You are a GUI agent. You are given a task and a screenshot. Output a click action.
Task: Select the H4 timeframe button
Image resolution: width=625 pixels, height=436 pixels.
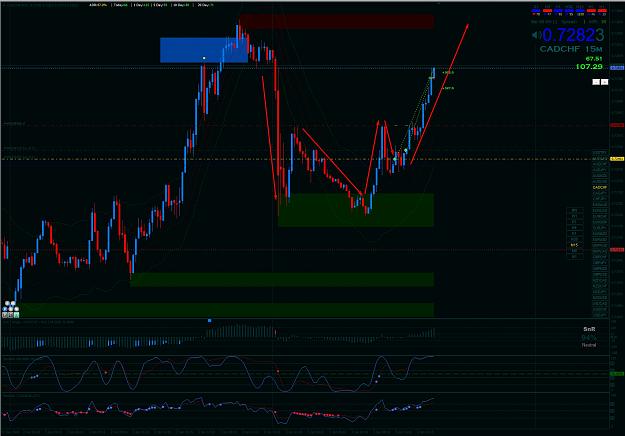(574, 228)
